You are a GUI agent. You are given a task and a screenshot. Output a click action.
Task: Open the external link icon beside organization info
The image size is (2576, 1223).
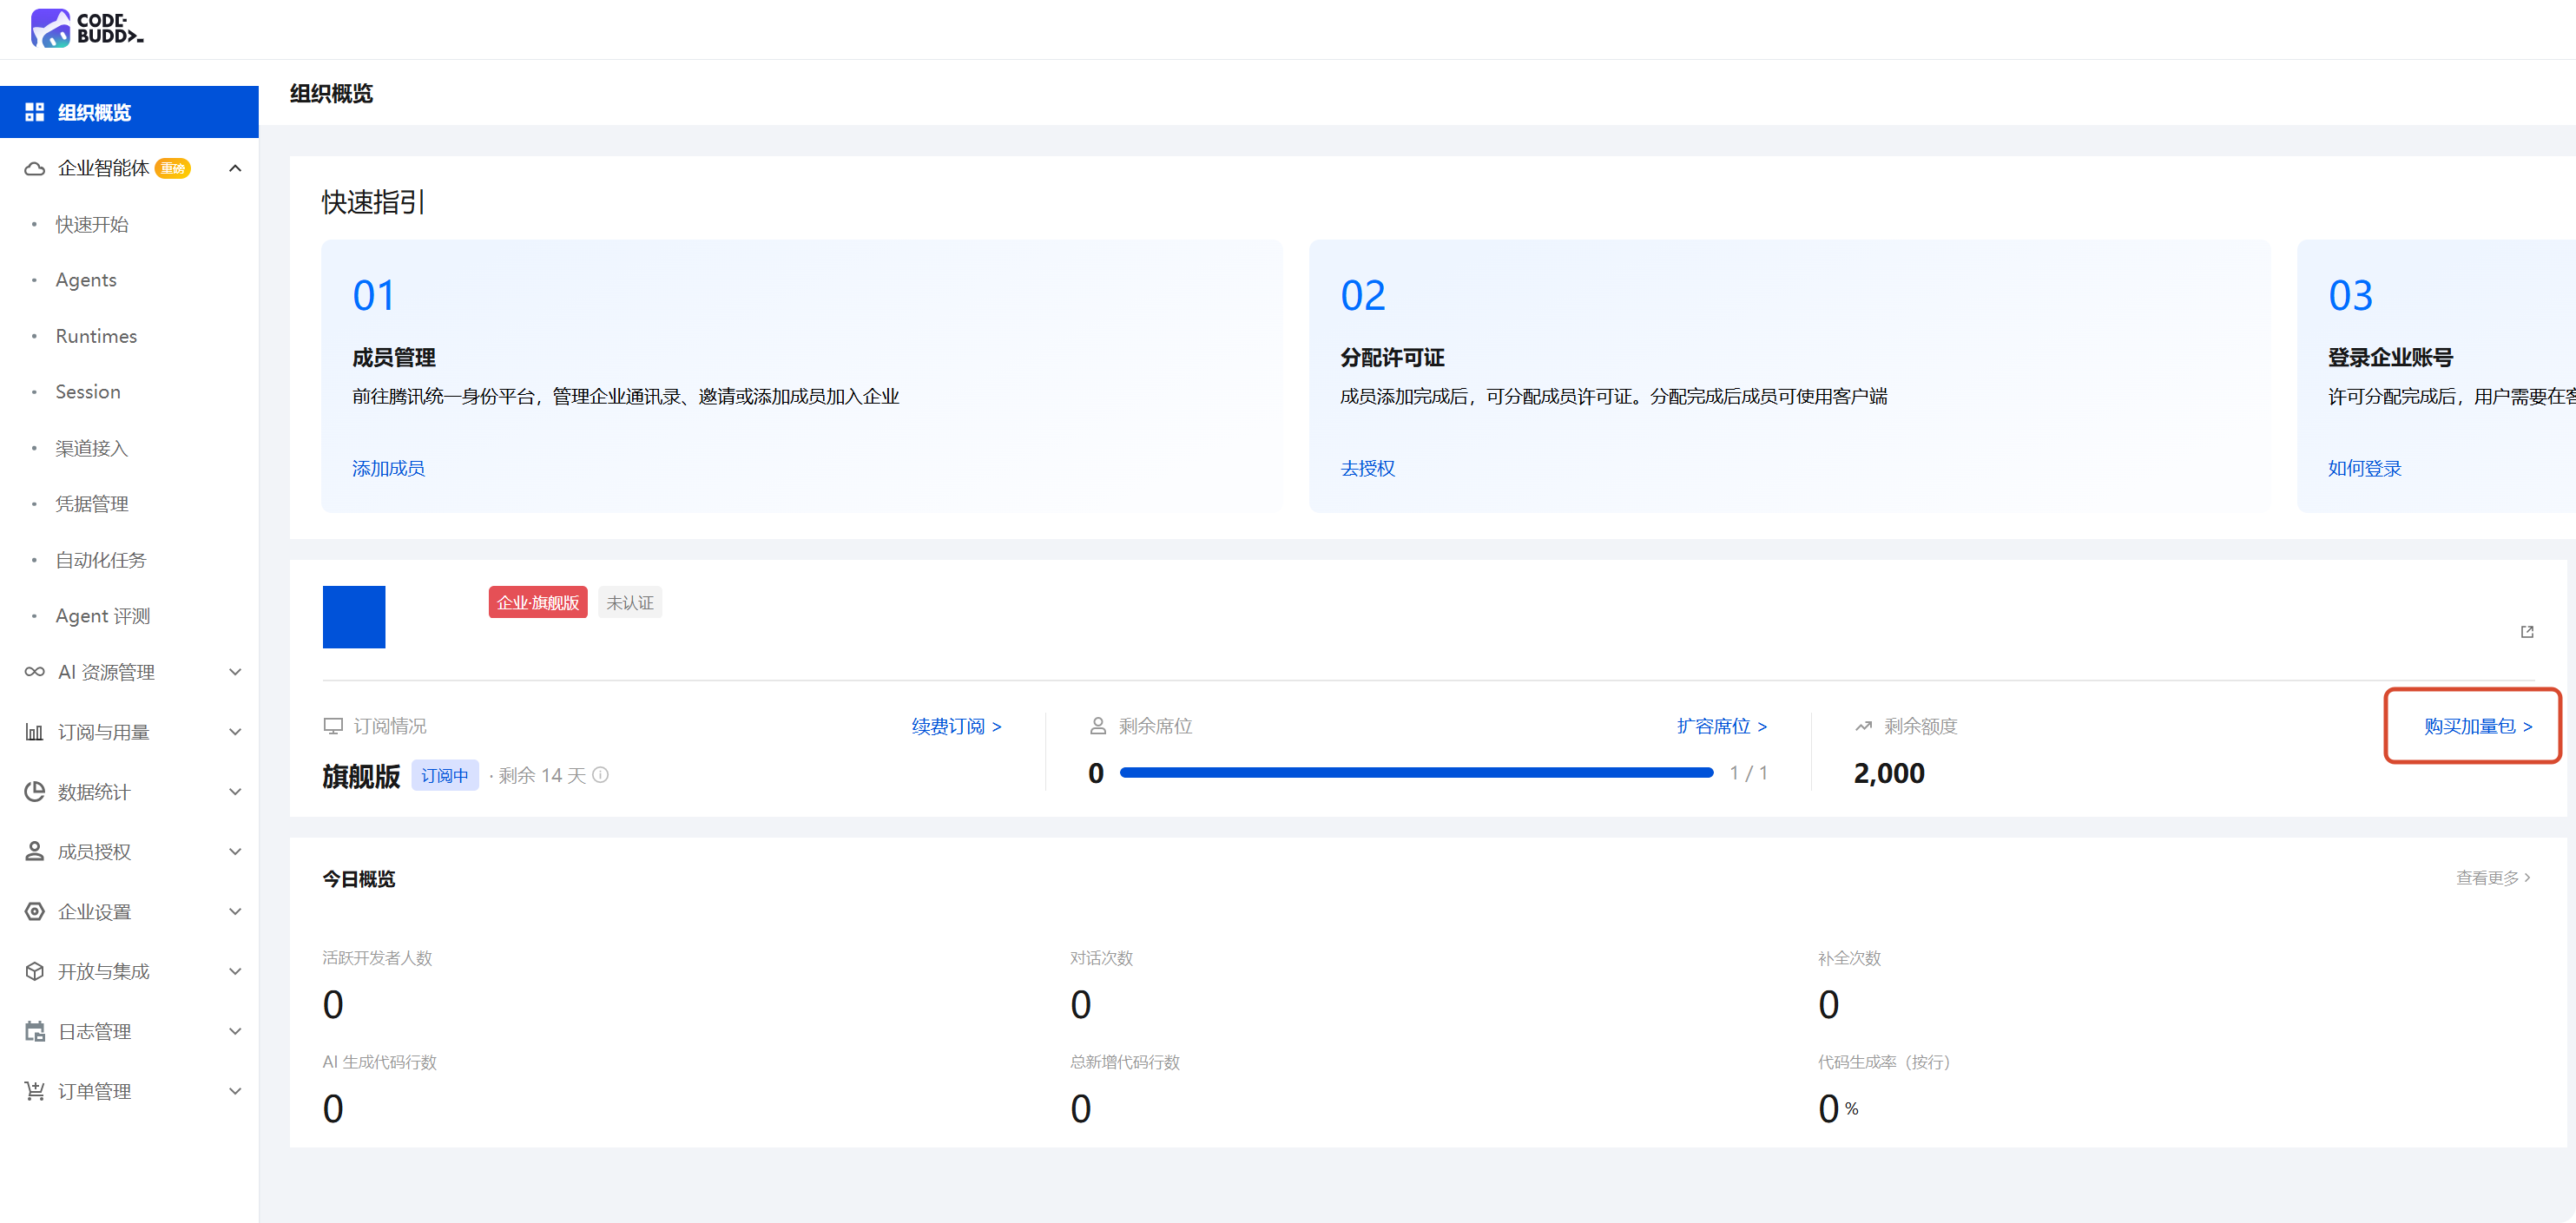coord(2527,632)
